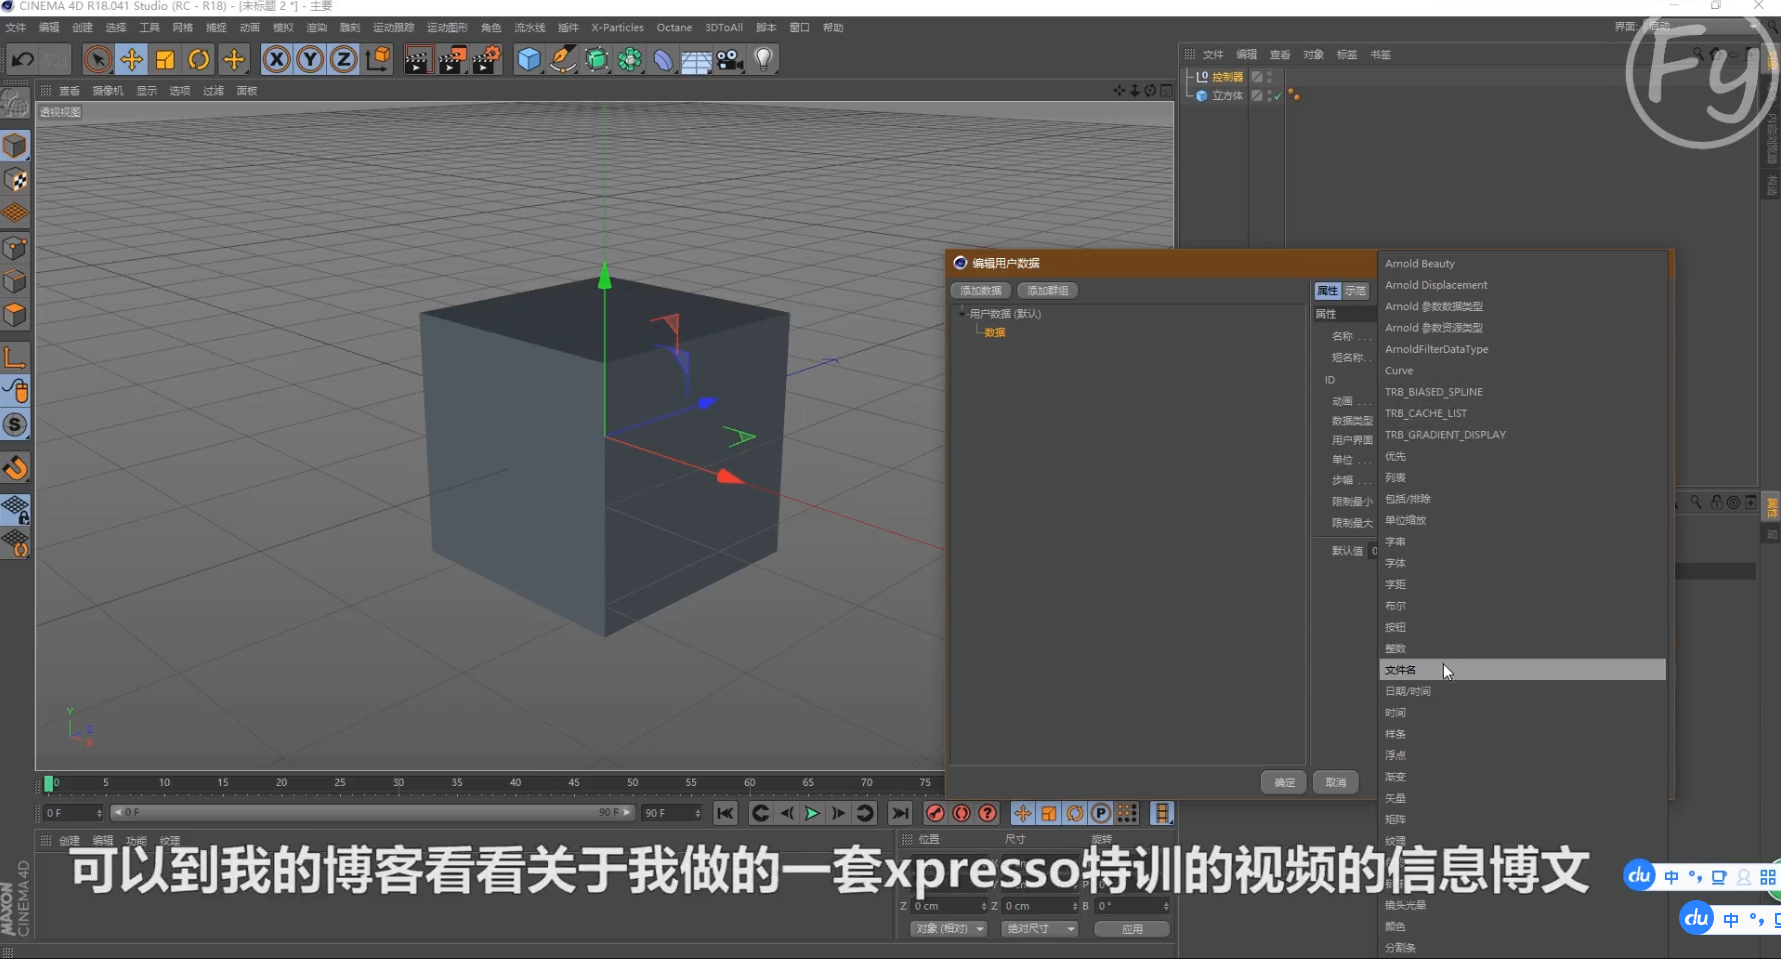Click the green playhead at frame 0

click(x=49, y=784)
